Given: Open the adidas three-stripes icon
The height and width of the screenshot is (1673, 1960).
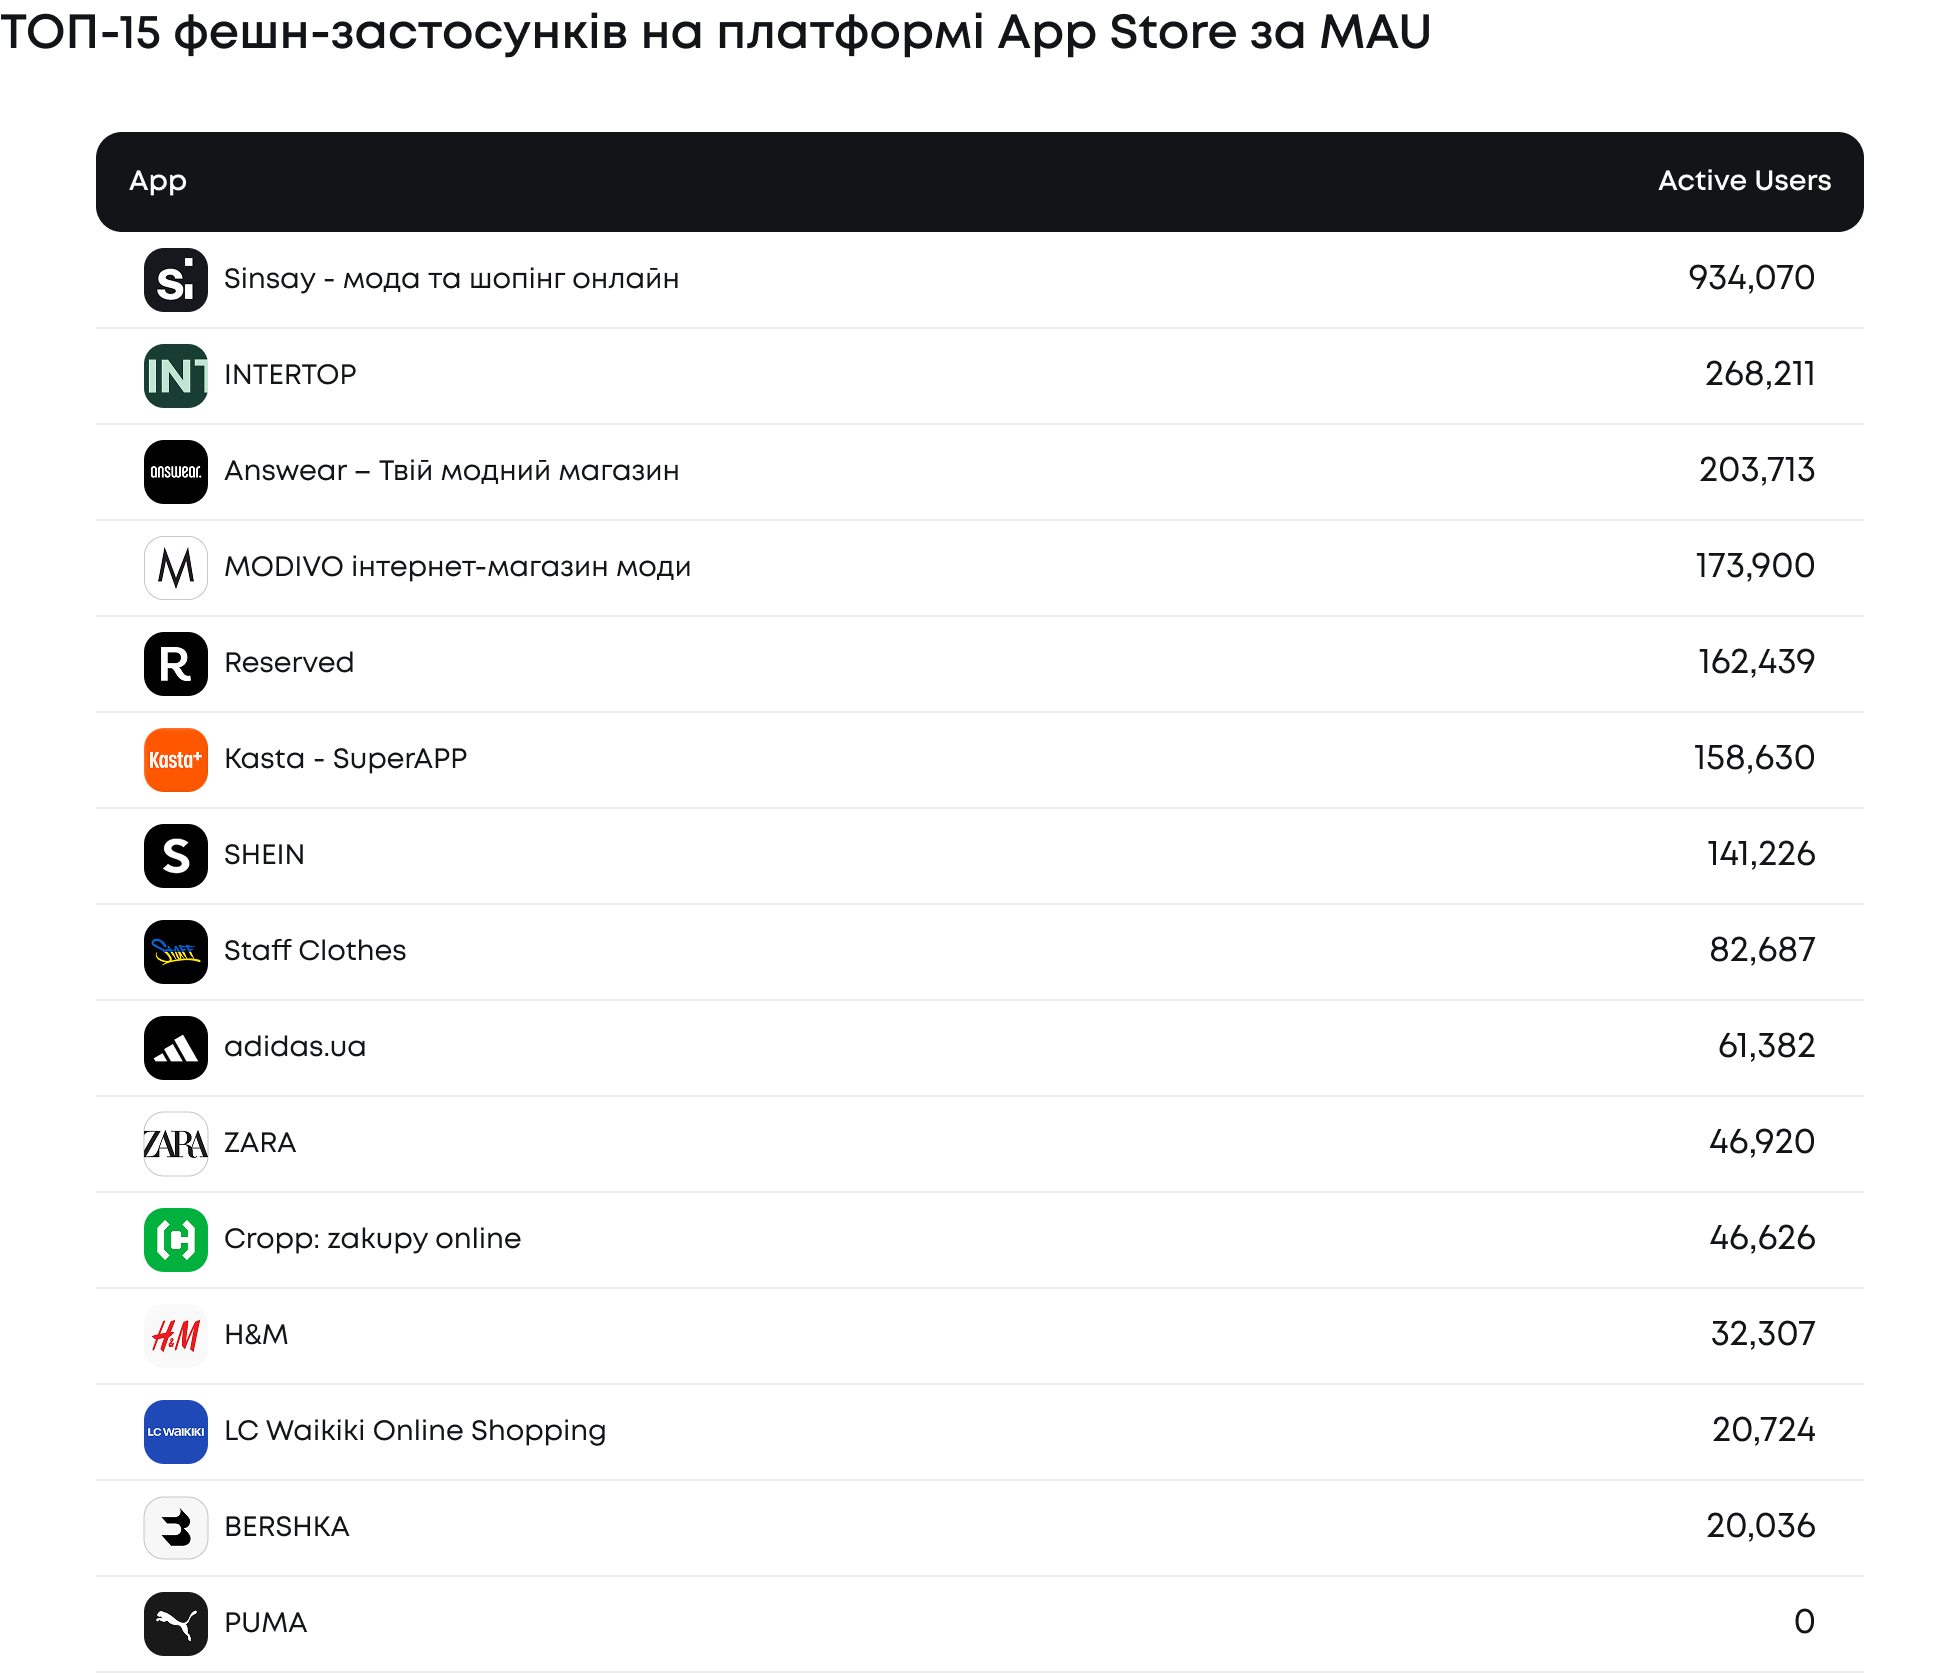Looking at the screenshot, I should 176,1048.
